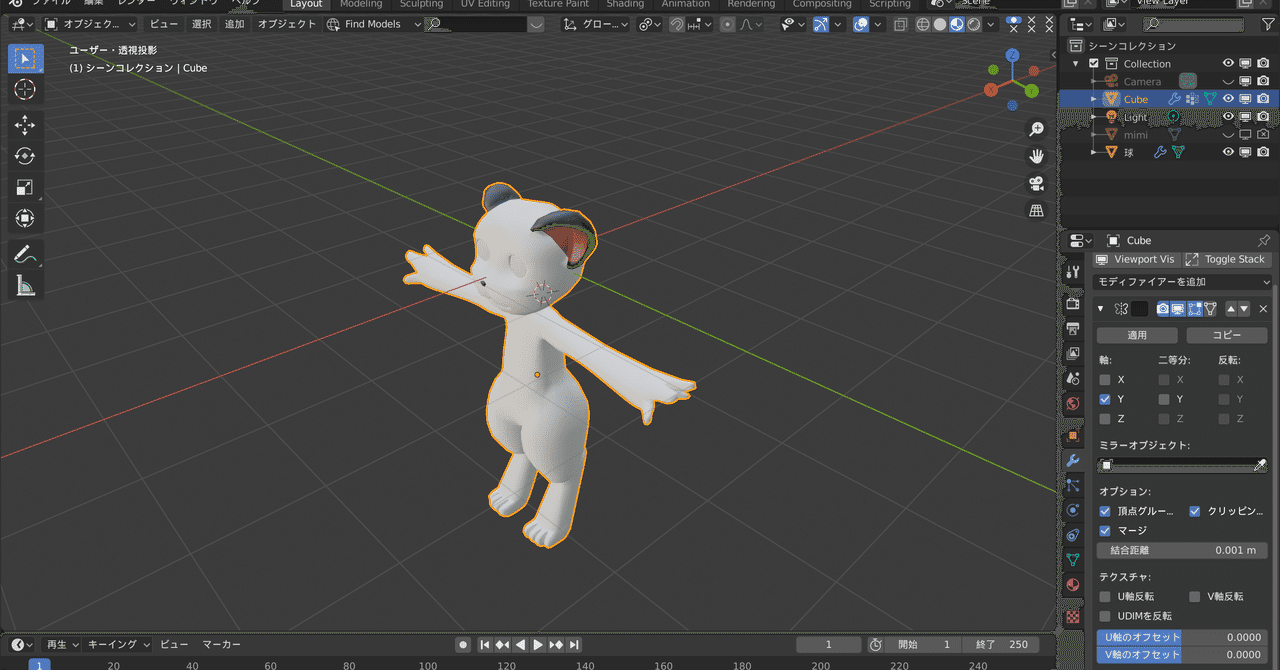The image size is (1280, 670).
Task: Open the 再生 playback dropdown
Action: [62, 645]
